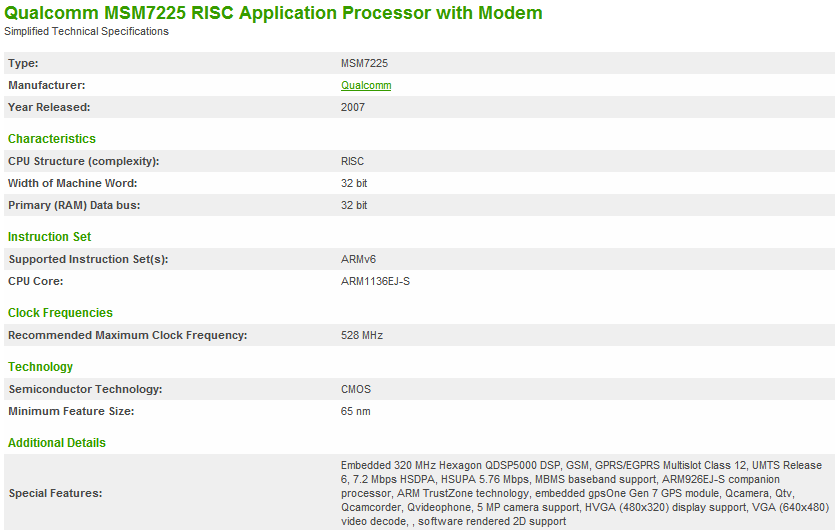Select the ARM1136EJ-S core value
837x530 pixels.
point(375,281)
